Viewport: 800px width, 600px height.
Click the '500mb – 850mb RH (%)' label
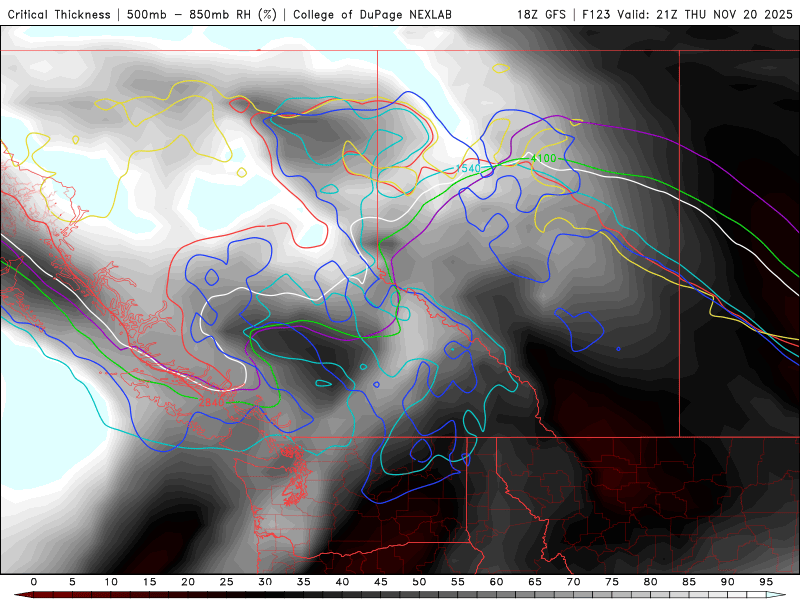coord(202,15)
